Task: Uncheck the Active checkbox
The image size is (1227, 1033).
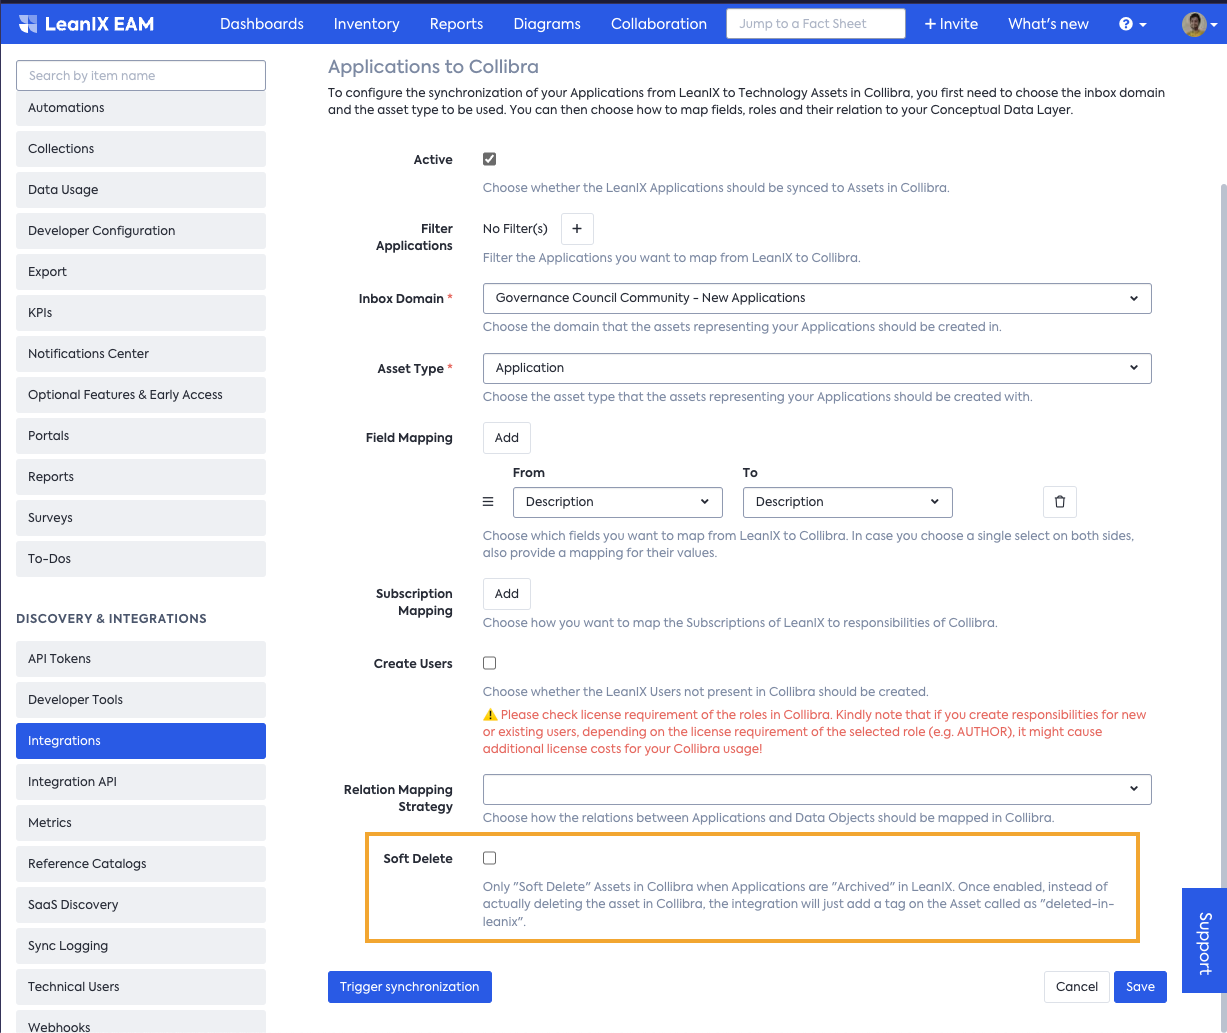Action: [489, 159]
